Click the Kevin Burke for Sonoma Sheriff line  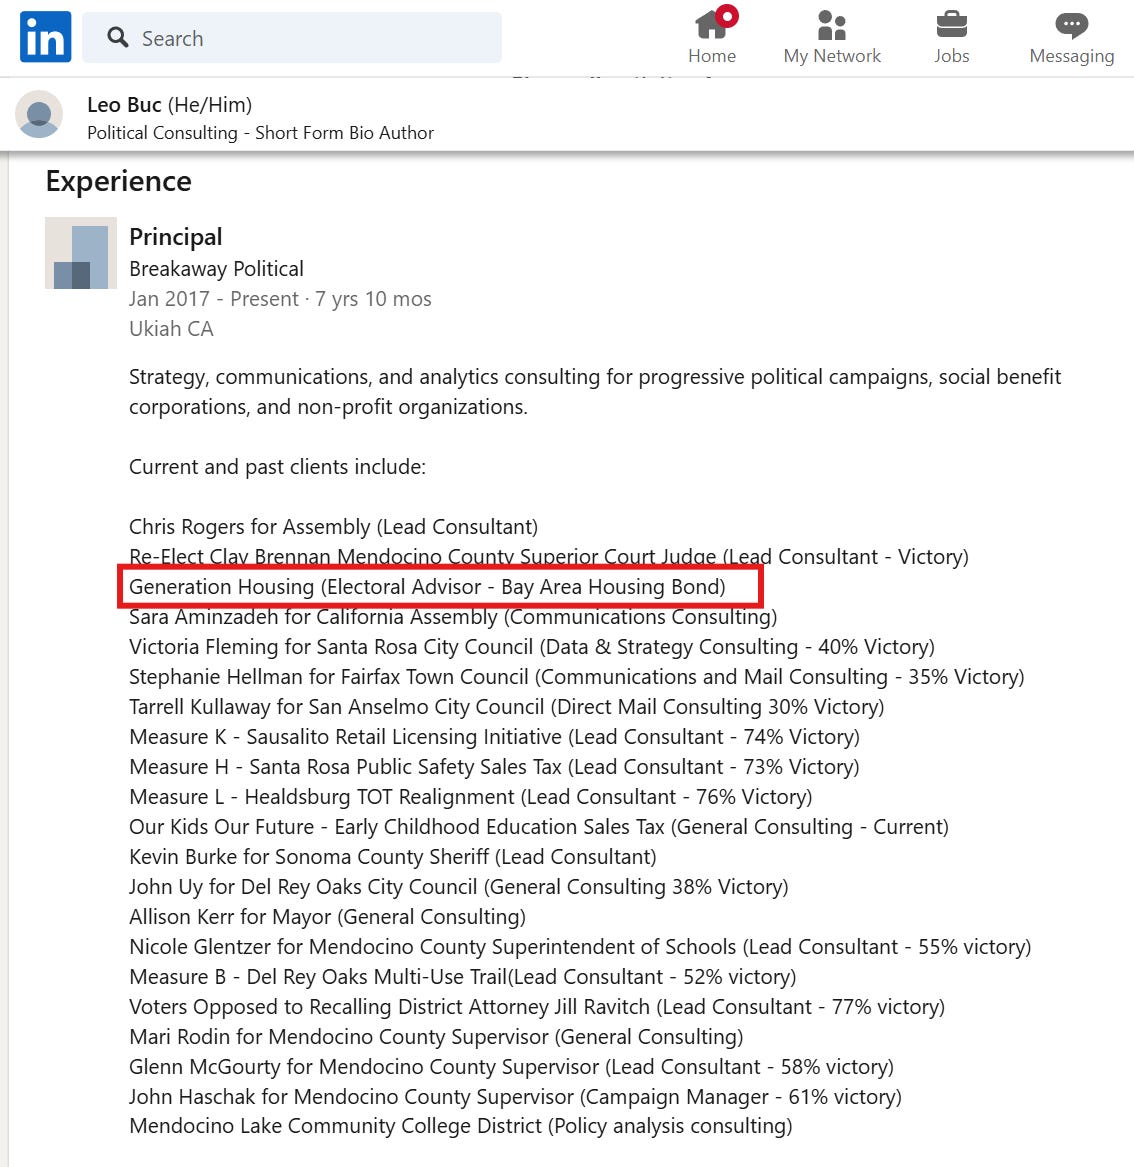pyautogui.click(x=393, y=857)
